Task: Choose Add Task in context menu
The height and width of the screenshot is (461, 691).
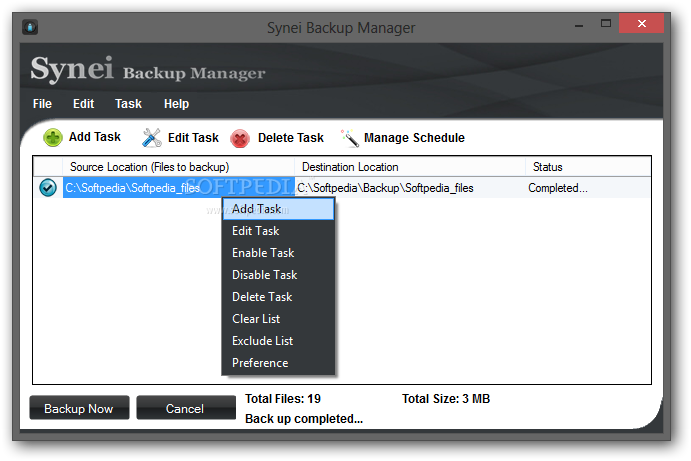Action: point(279,209)
